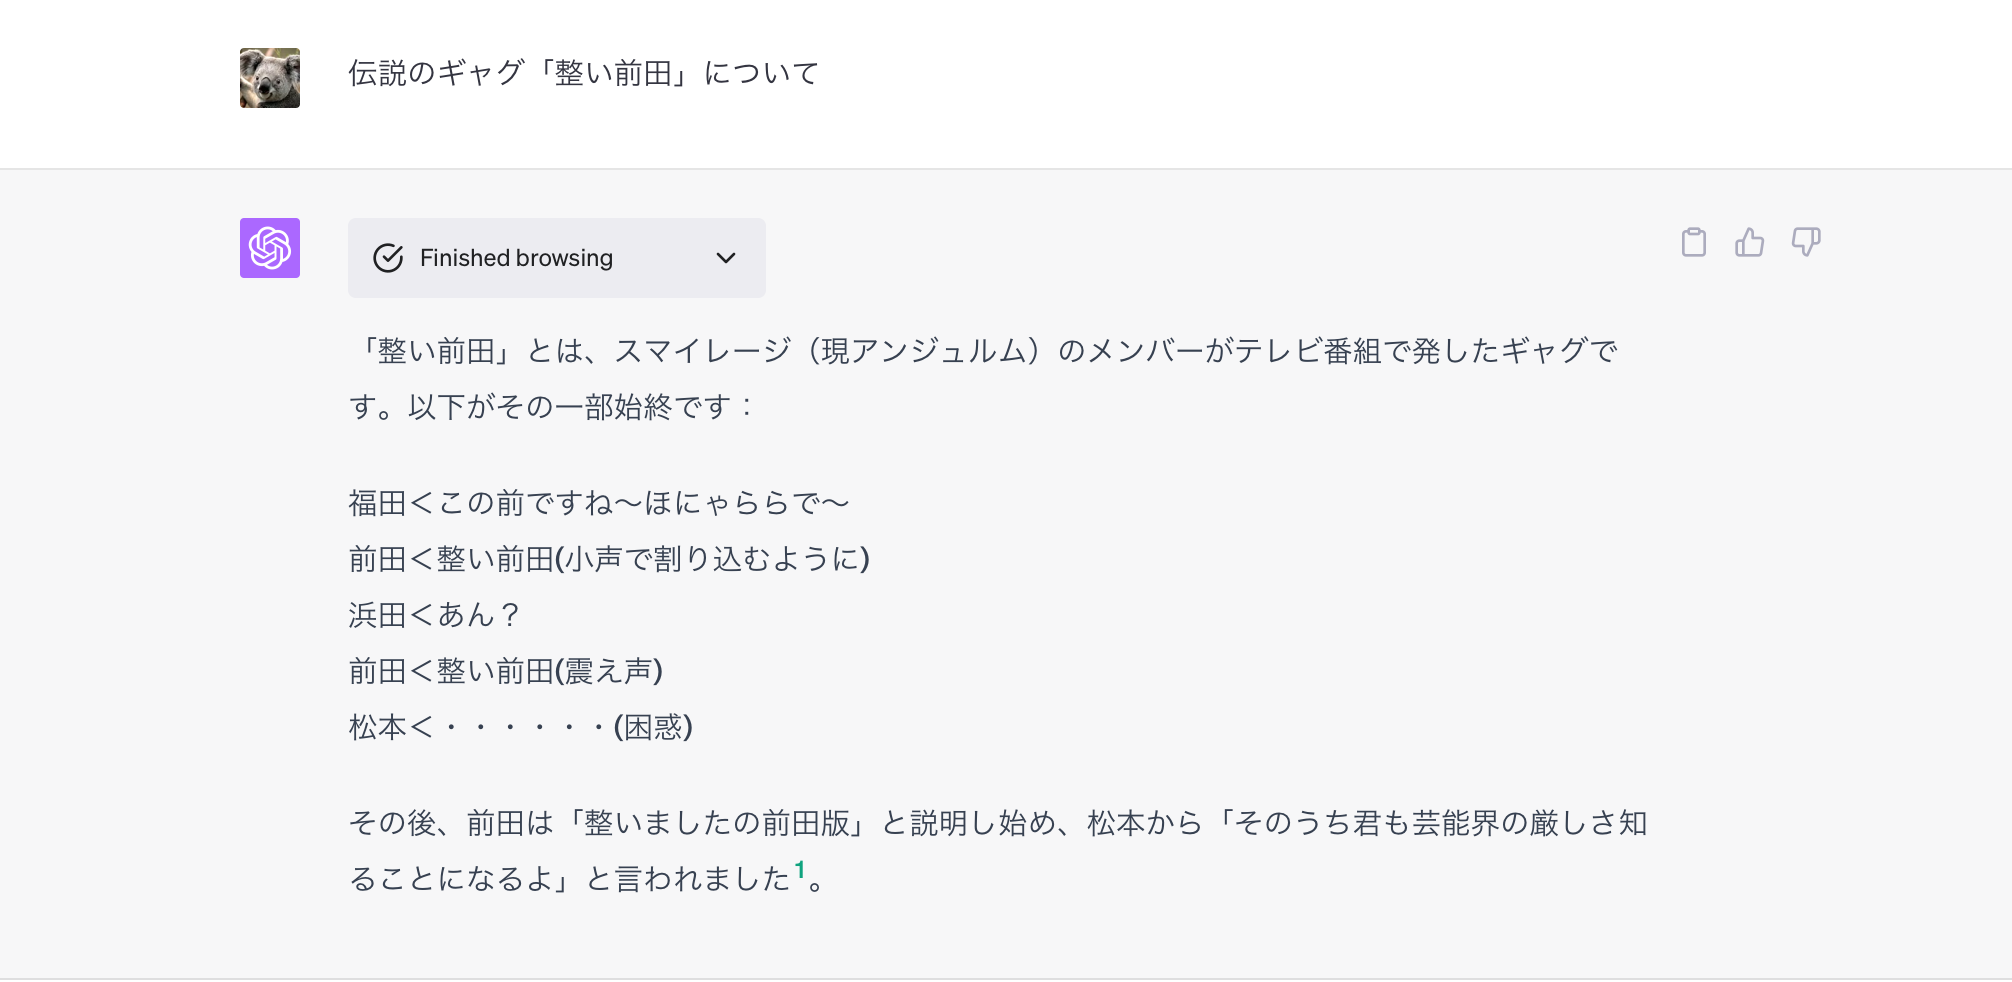The image size is (2012, 982).
Task: Click the koala user avatar
Action: click(270, 78)
